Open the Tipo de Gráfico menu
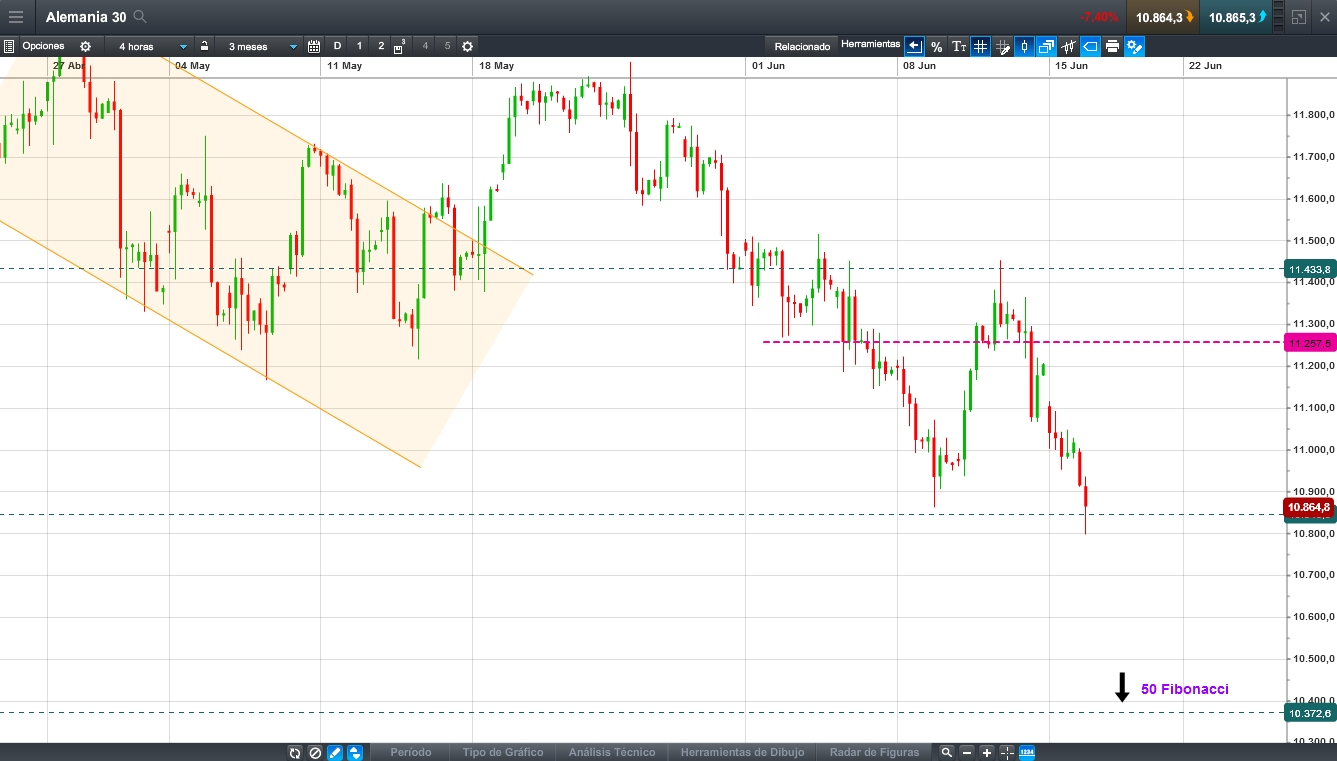 (503, 752)
